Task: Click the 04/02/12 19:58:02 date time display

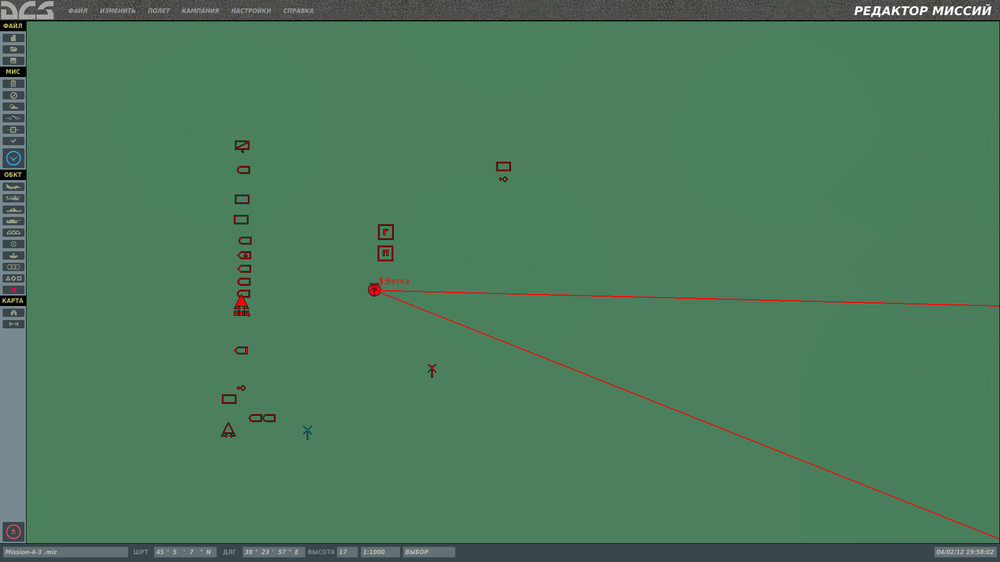Action: (964, 552)
